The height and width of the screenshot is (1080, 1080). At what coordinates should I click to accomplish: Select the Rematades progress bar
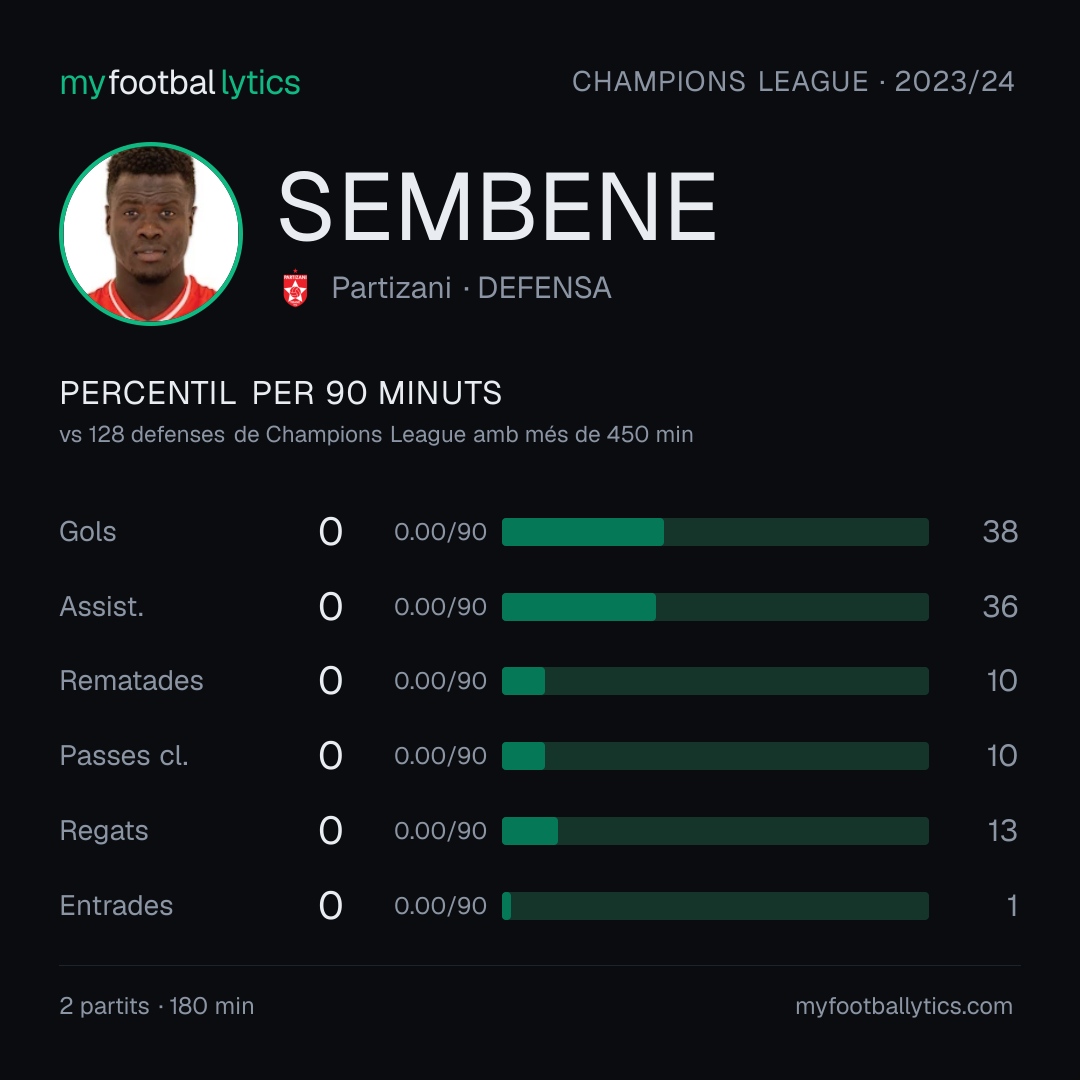point(715,681)
